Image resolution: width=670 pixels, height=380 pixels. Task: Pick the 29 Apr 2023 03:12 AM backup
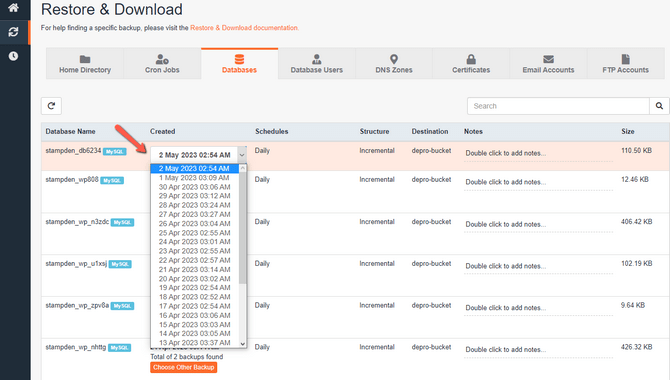194,196
